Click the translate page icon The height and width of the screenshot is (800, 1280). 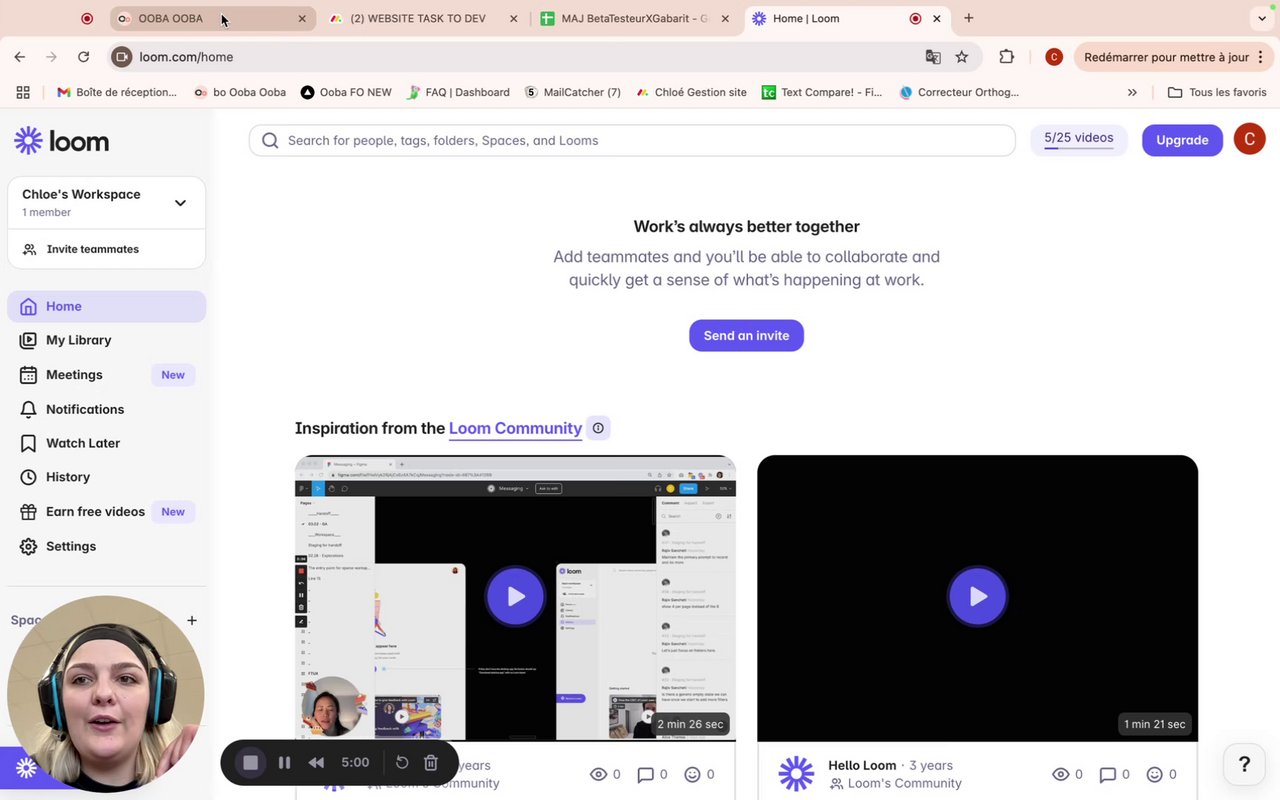[x=932, y=57]
